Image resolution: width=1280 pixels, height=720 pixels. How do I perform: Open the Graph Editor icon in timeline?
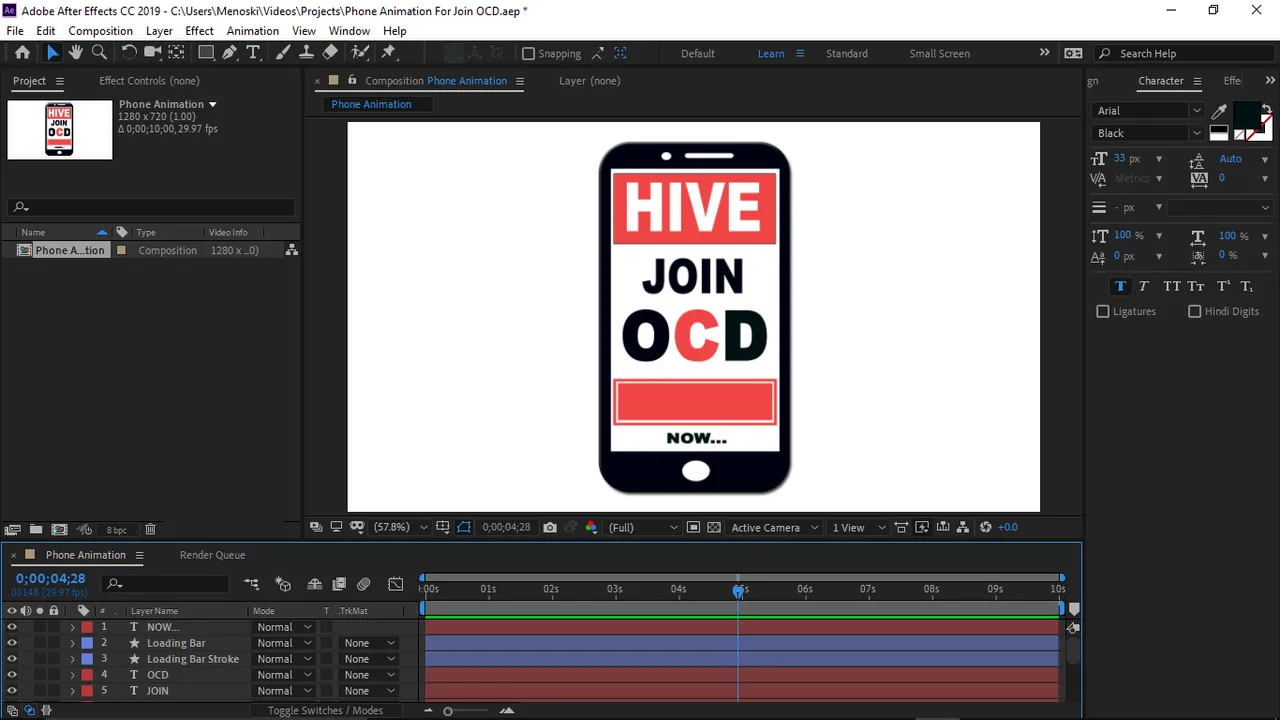click(396, 584)
